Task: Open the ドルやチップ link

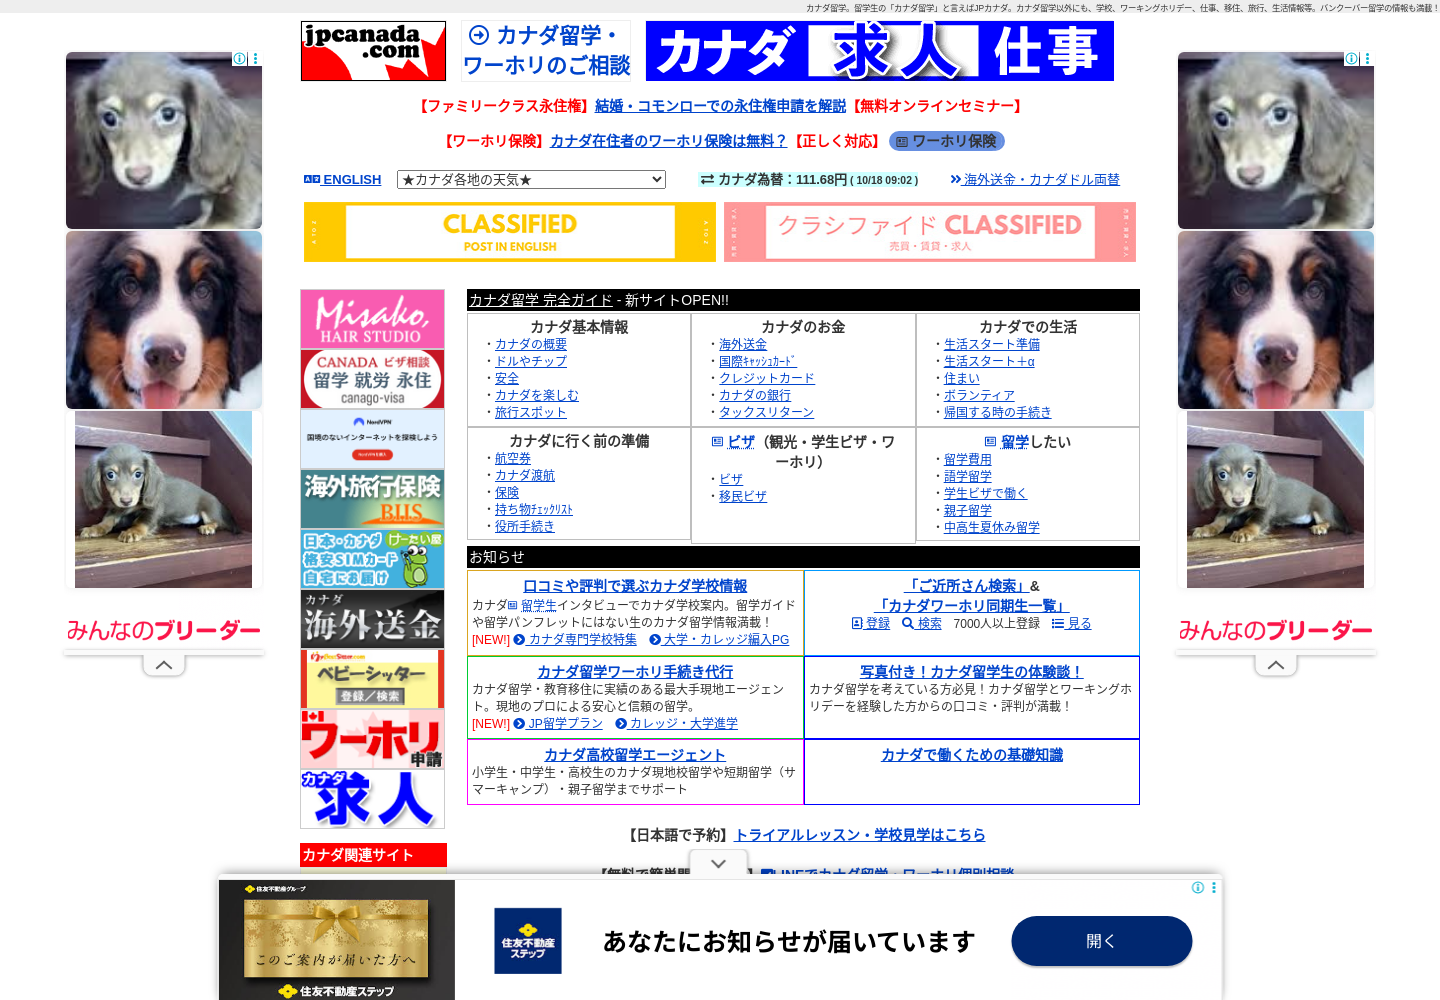Action: pos(531,361)
